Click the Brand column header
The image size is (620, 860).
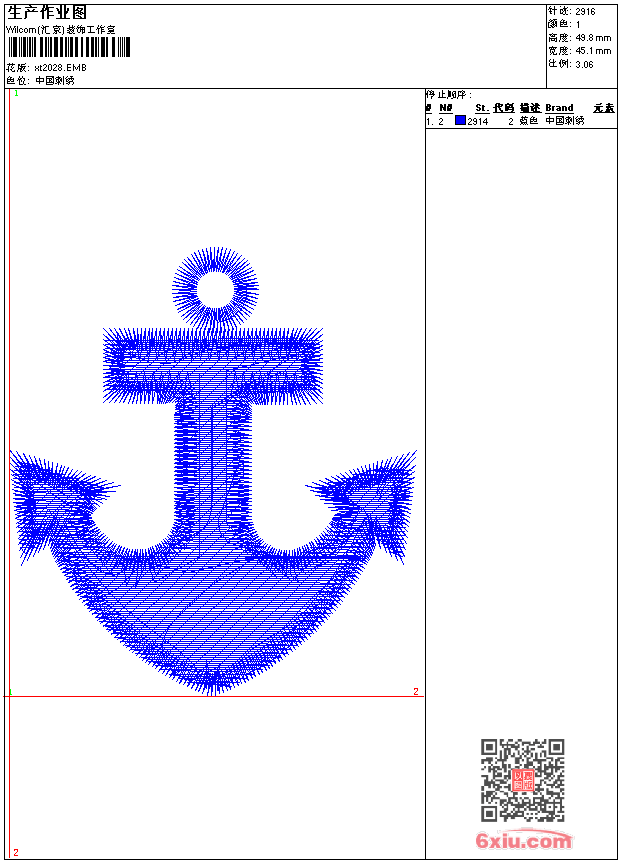point(559,108)
